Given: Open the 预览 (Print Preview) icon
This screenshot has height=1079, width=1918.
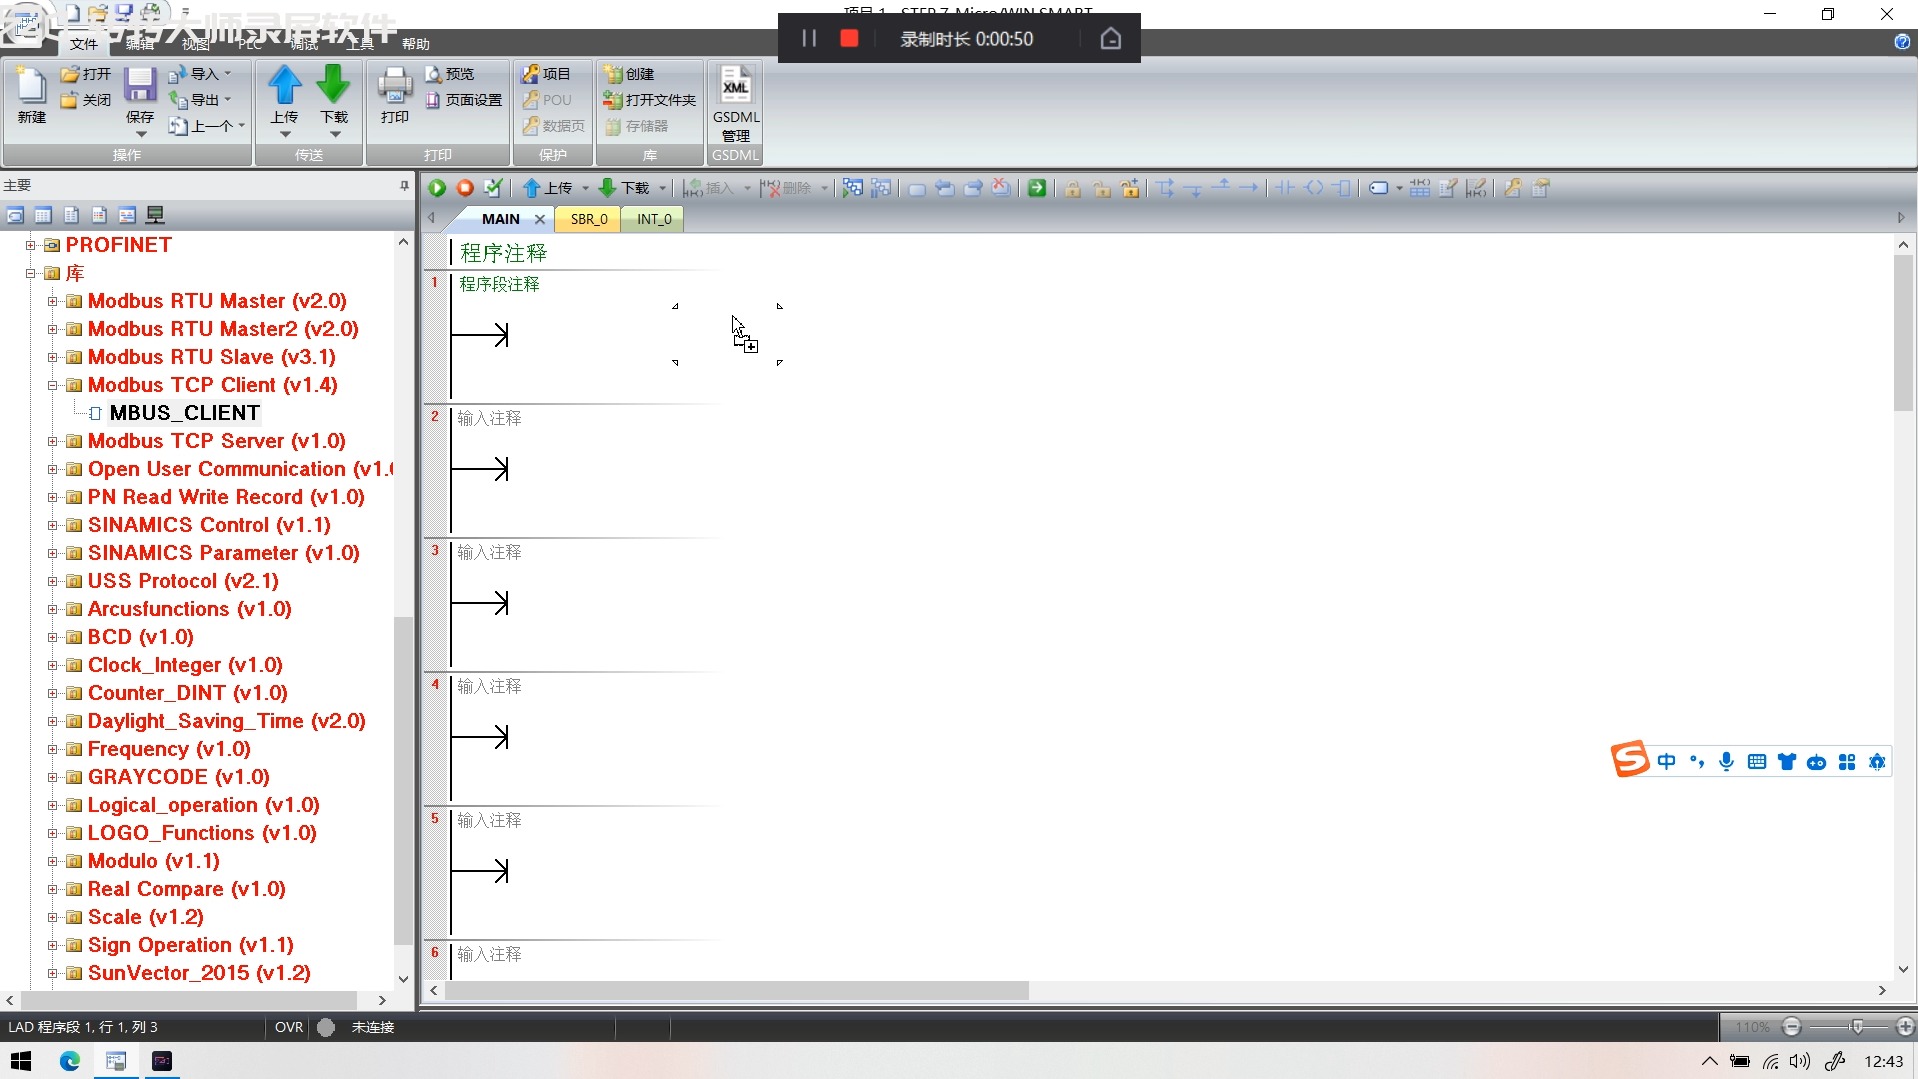Looking at the screenshot, I should 451,73.
